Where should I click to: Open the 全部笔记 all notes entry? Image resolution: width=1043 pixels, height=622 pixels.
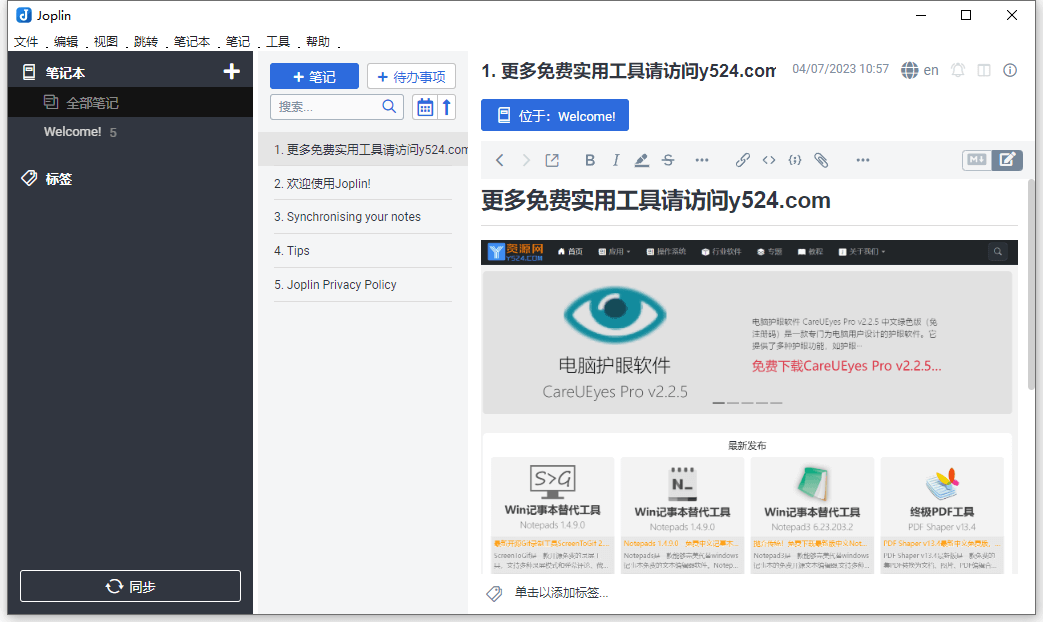[130, 102]
